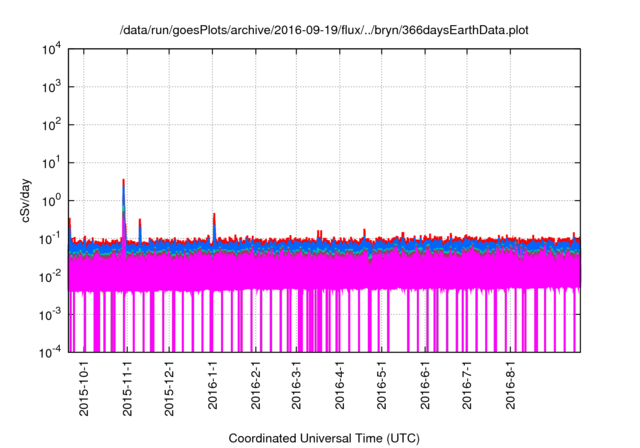
Task: Click the red spike at 2016-1-1
Action: point(214,216)
